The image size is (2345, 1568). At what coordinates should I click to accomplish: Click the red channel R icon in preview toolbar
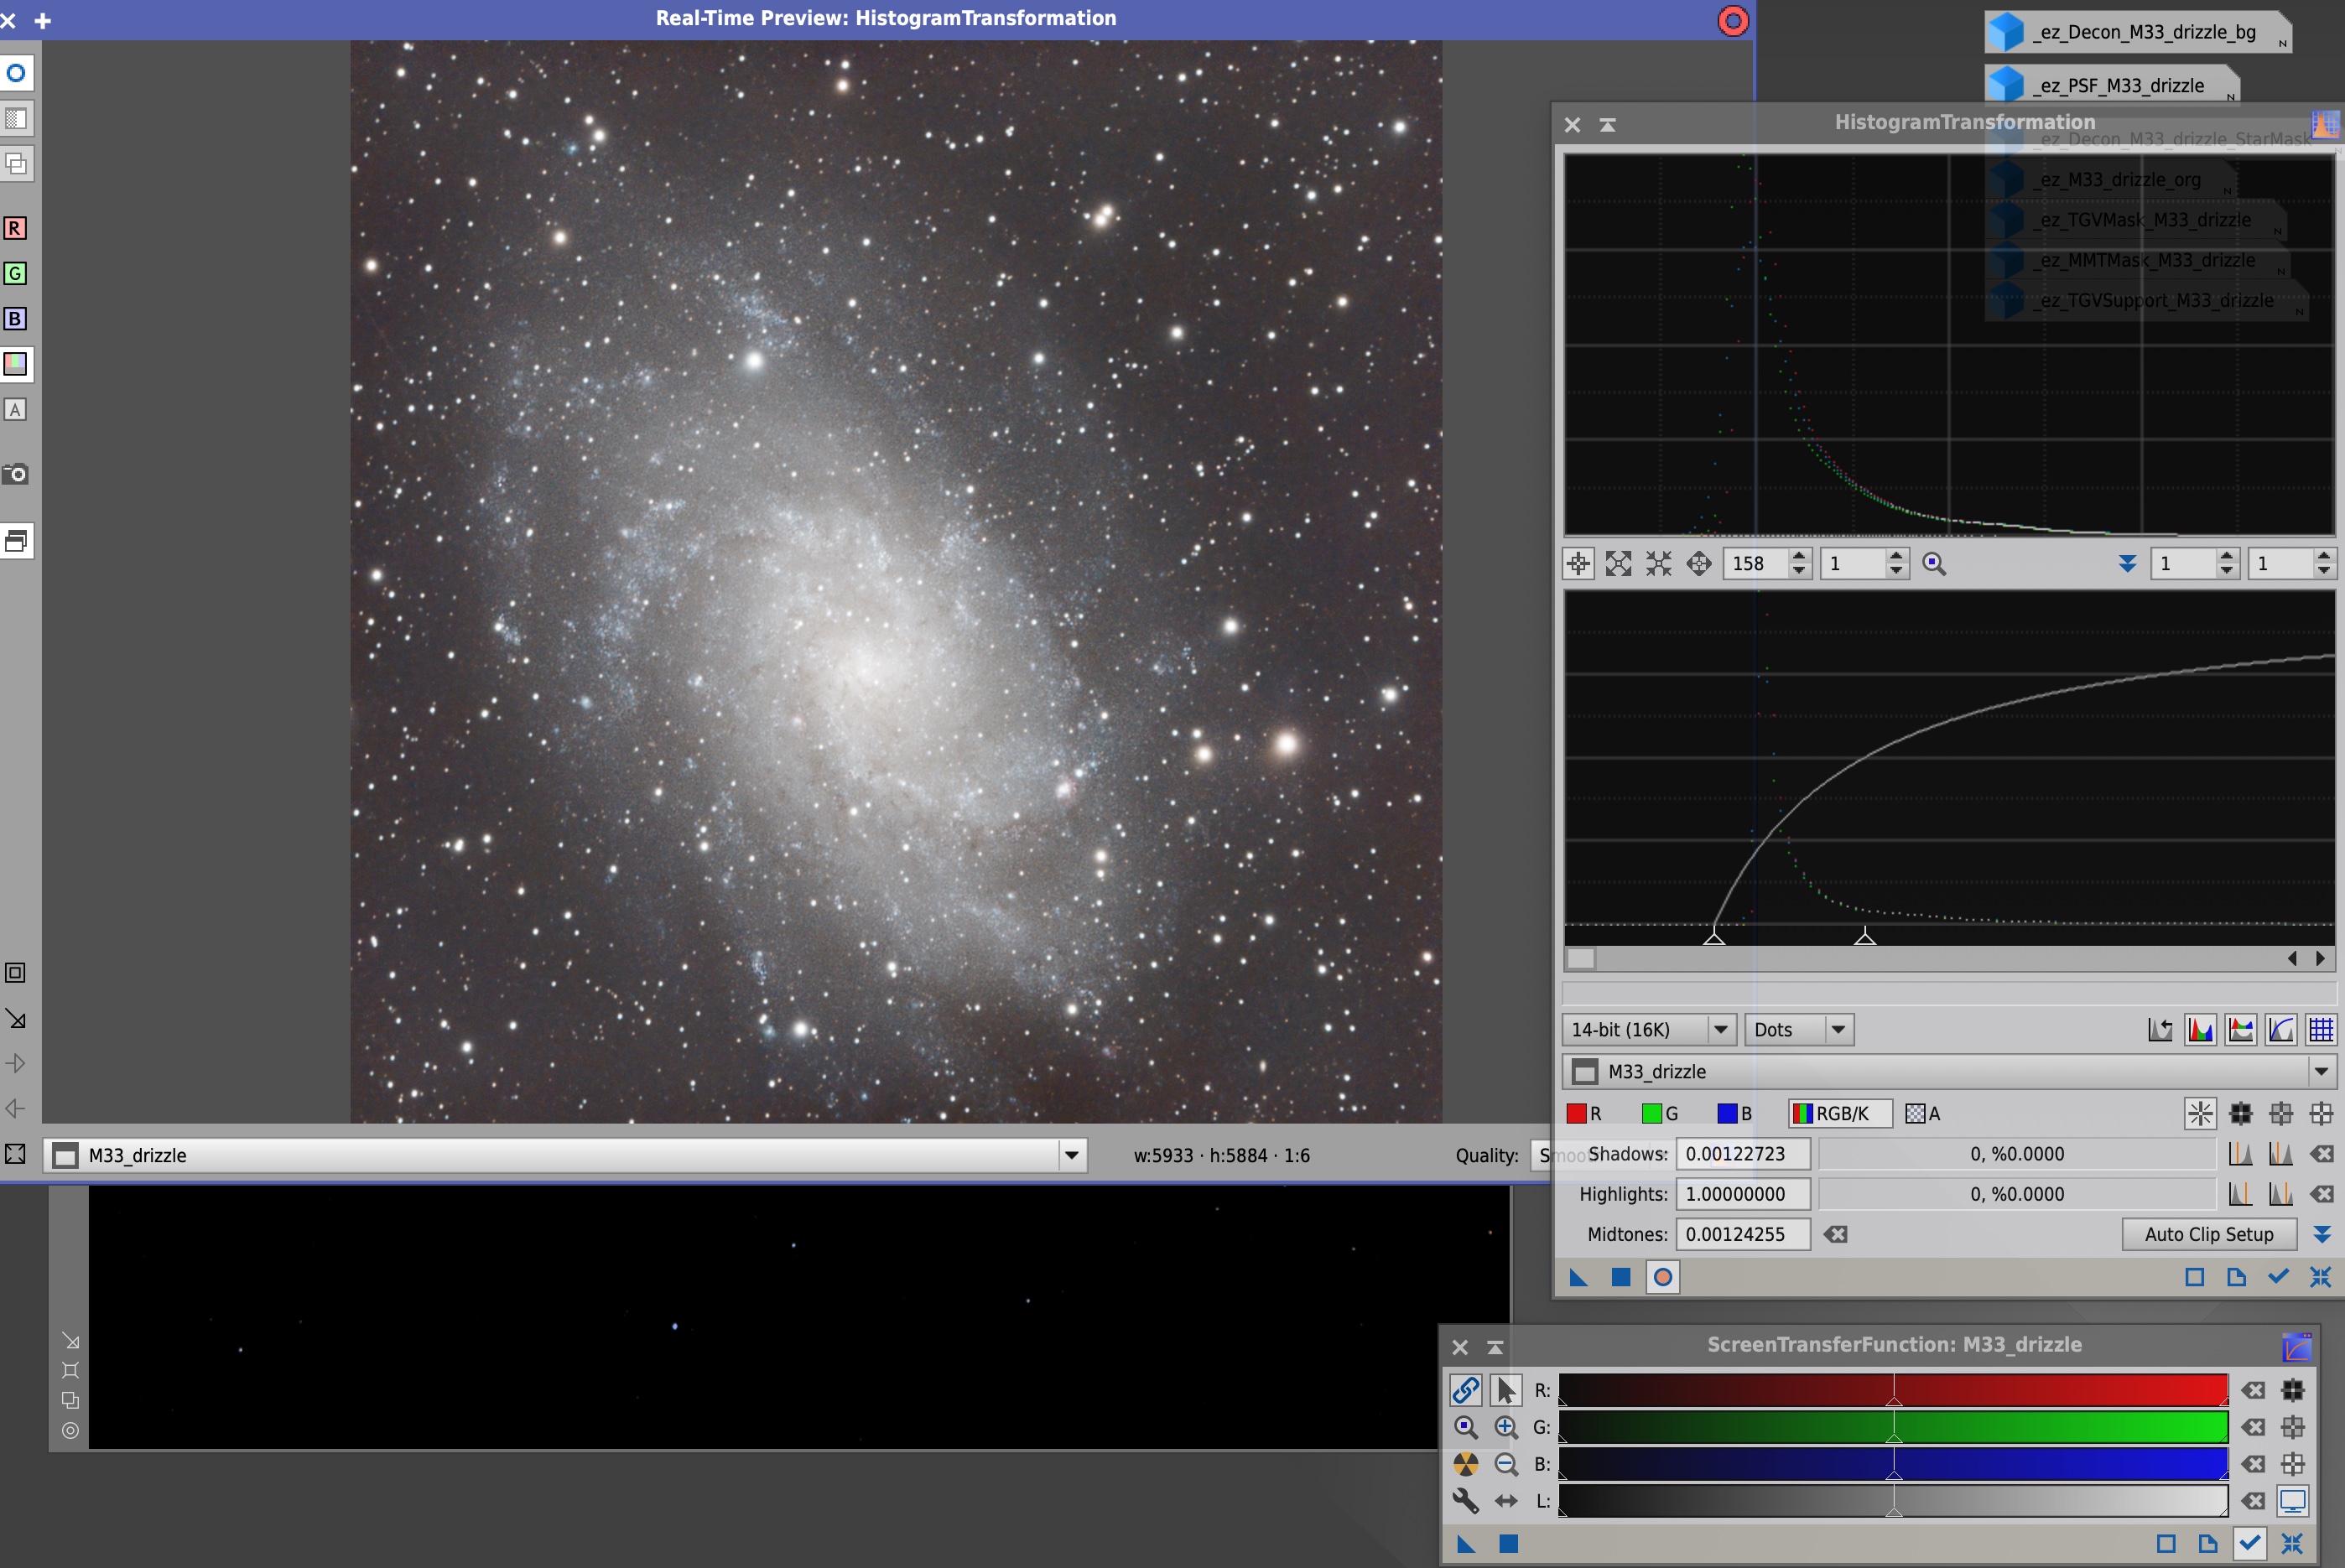(15, 228)
